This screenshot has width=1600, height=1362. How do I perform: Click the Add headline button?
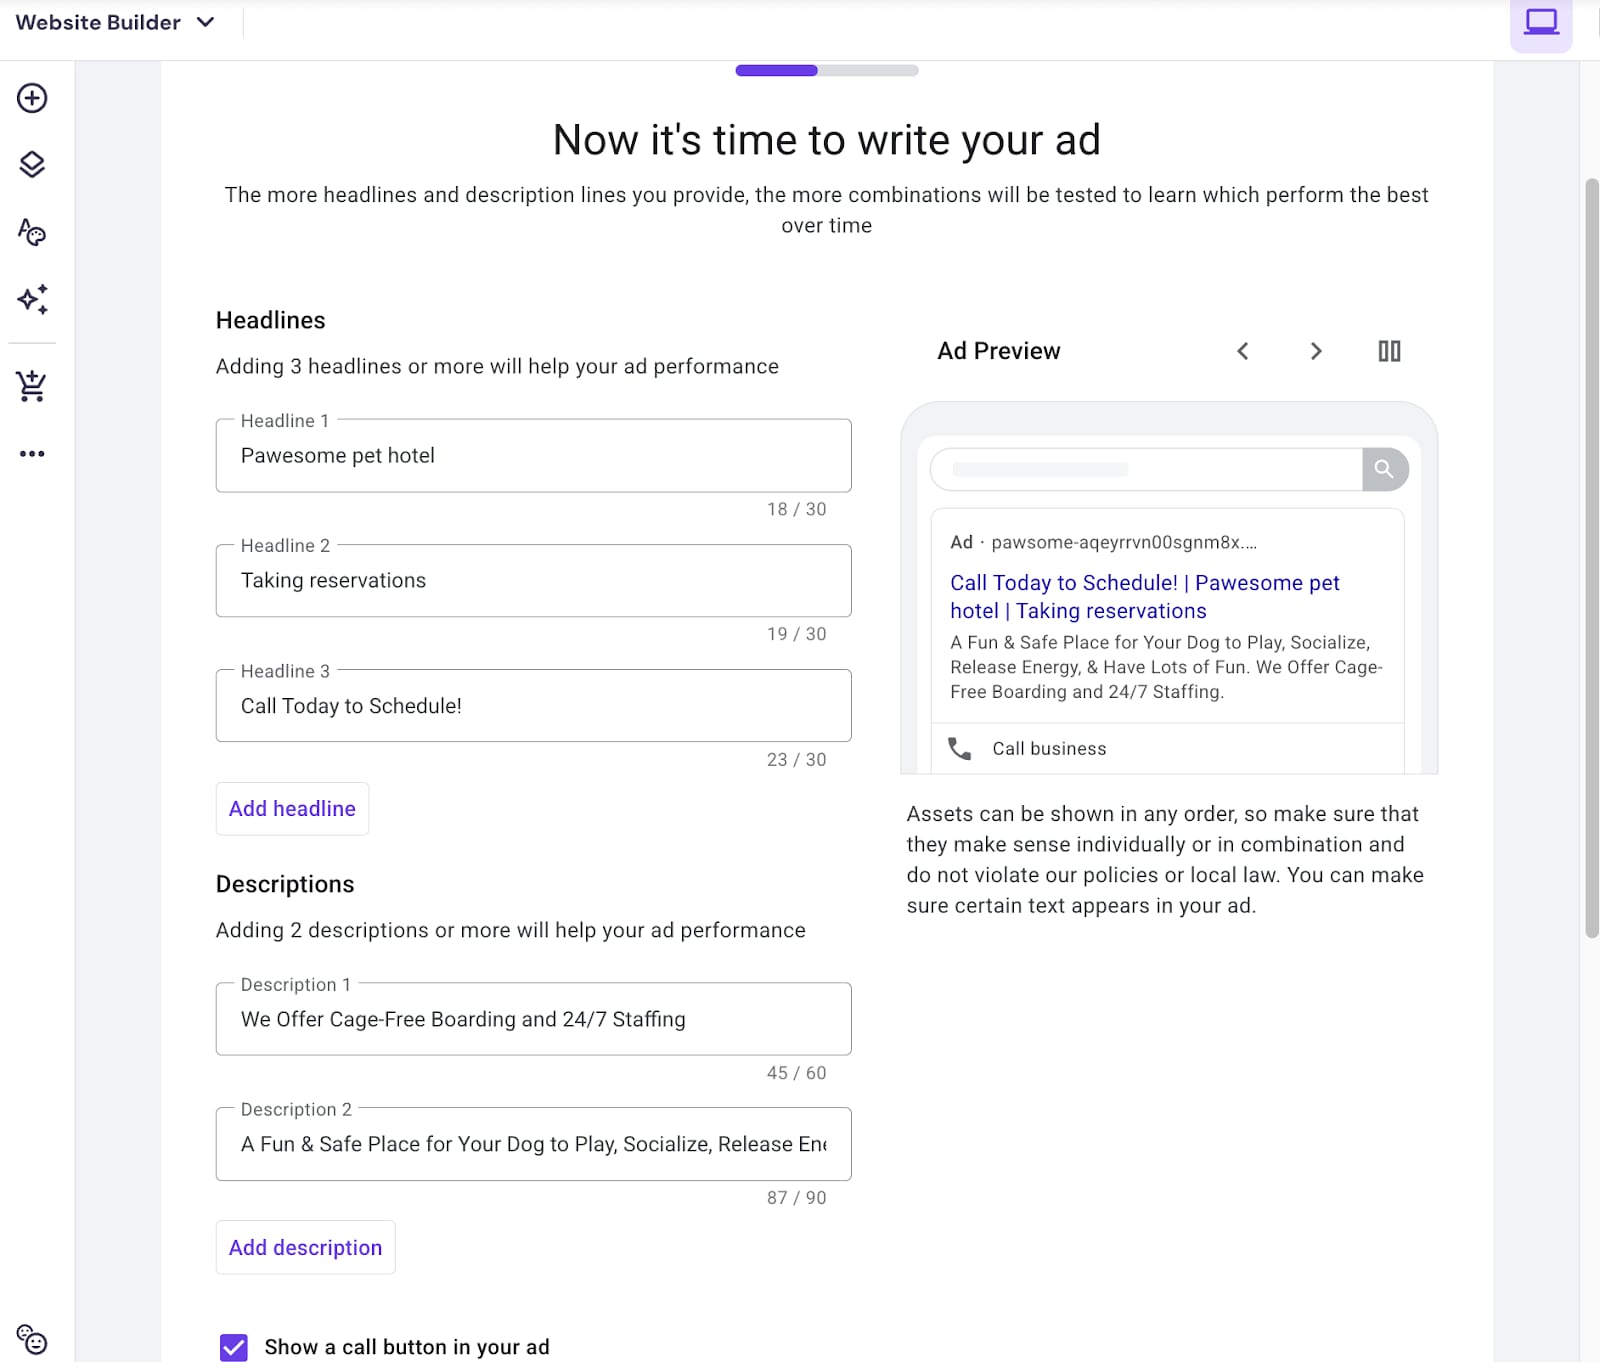292,809
